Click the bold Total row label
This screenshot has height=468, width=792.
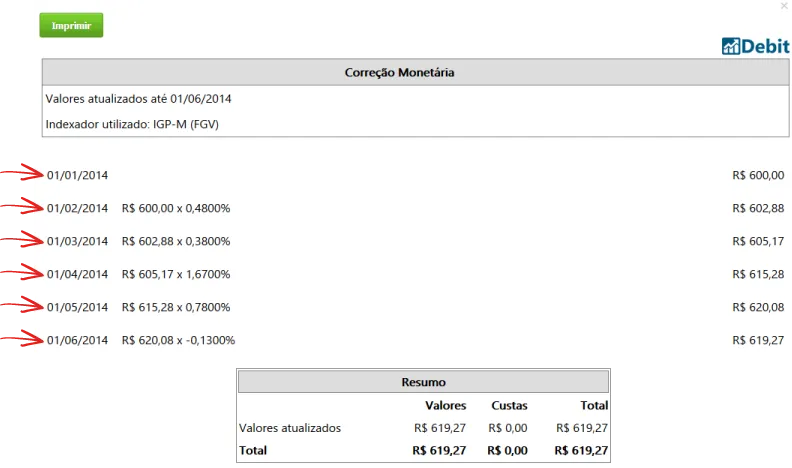pos(254,451)
